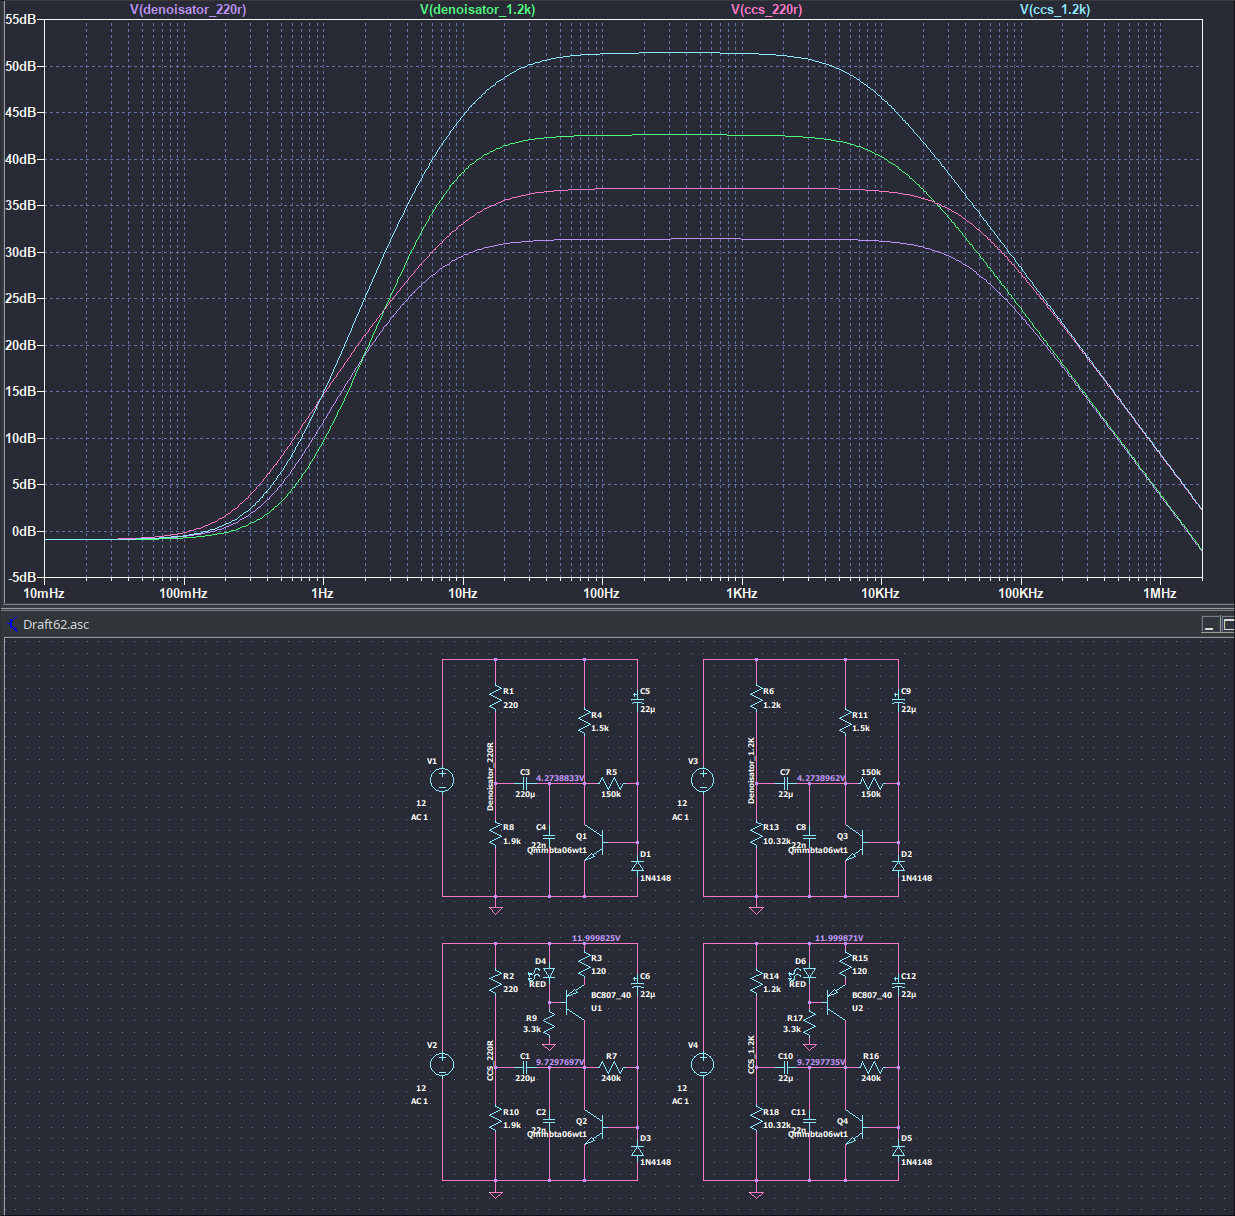Click the 9.7297735V node voltage label

pos(821,1062)
